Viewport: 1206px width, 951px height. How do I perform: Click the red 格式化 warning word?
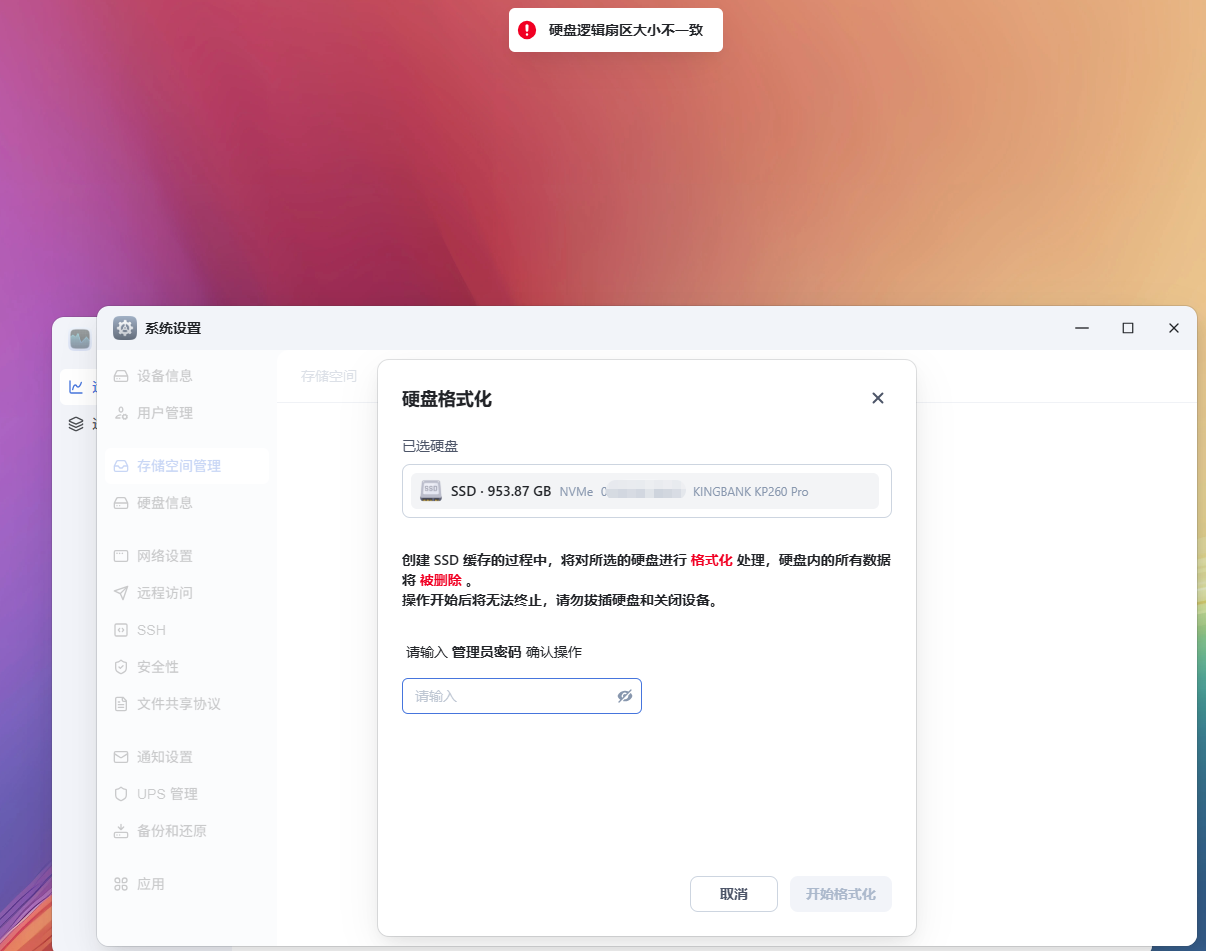coord(711,560)
